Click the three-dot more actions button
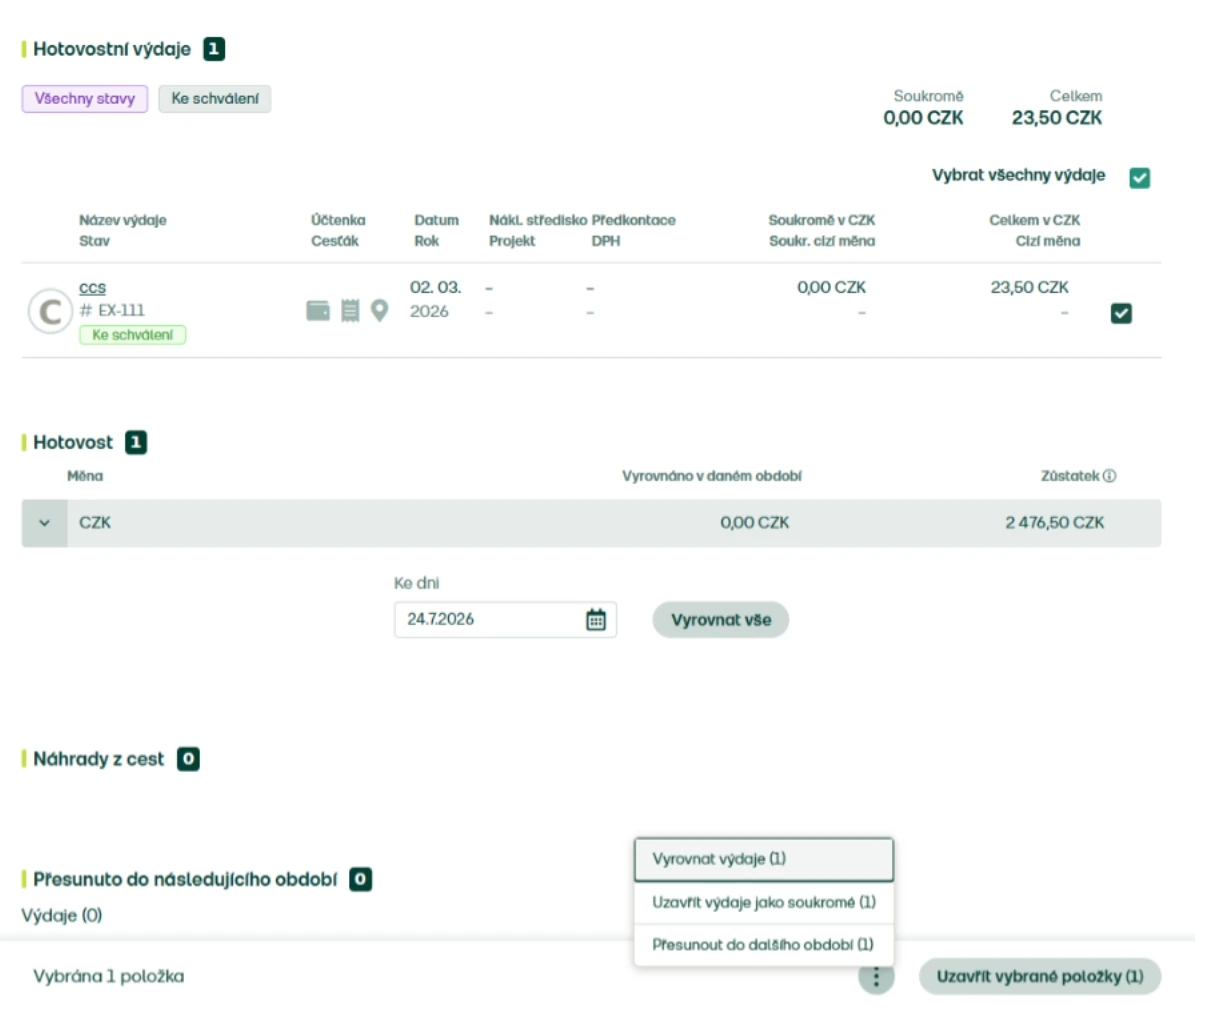Viewport: 1218px width, 1036px height. (x=876, y=977)
